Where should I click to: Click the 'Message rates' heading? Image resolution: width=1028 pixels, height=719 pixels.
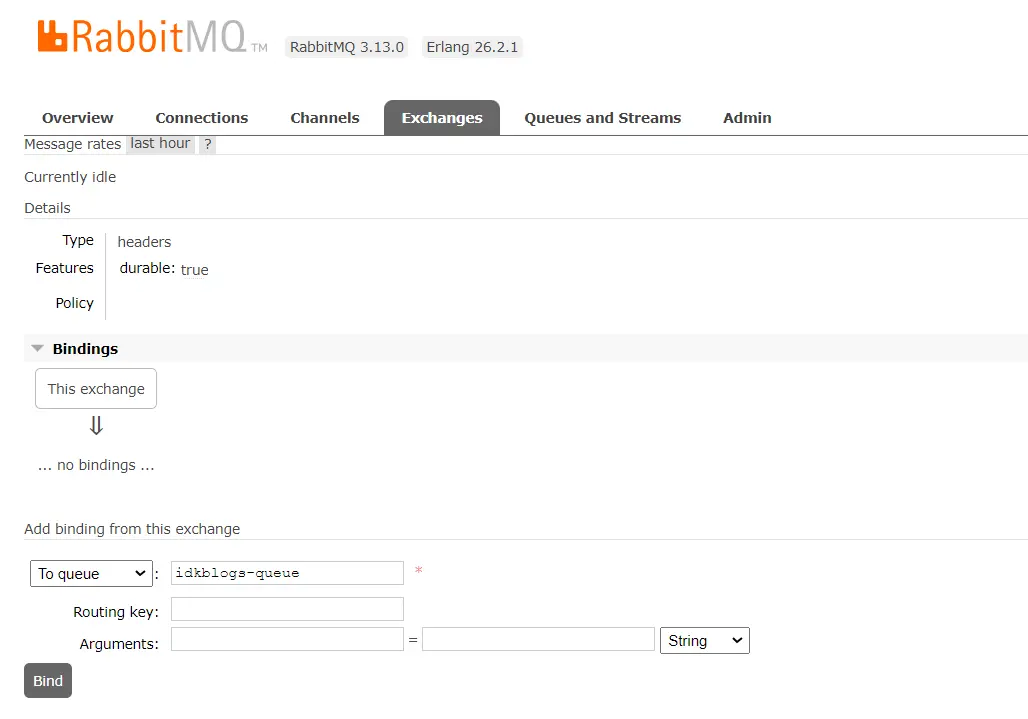73,144
